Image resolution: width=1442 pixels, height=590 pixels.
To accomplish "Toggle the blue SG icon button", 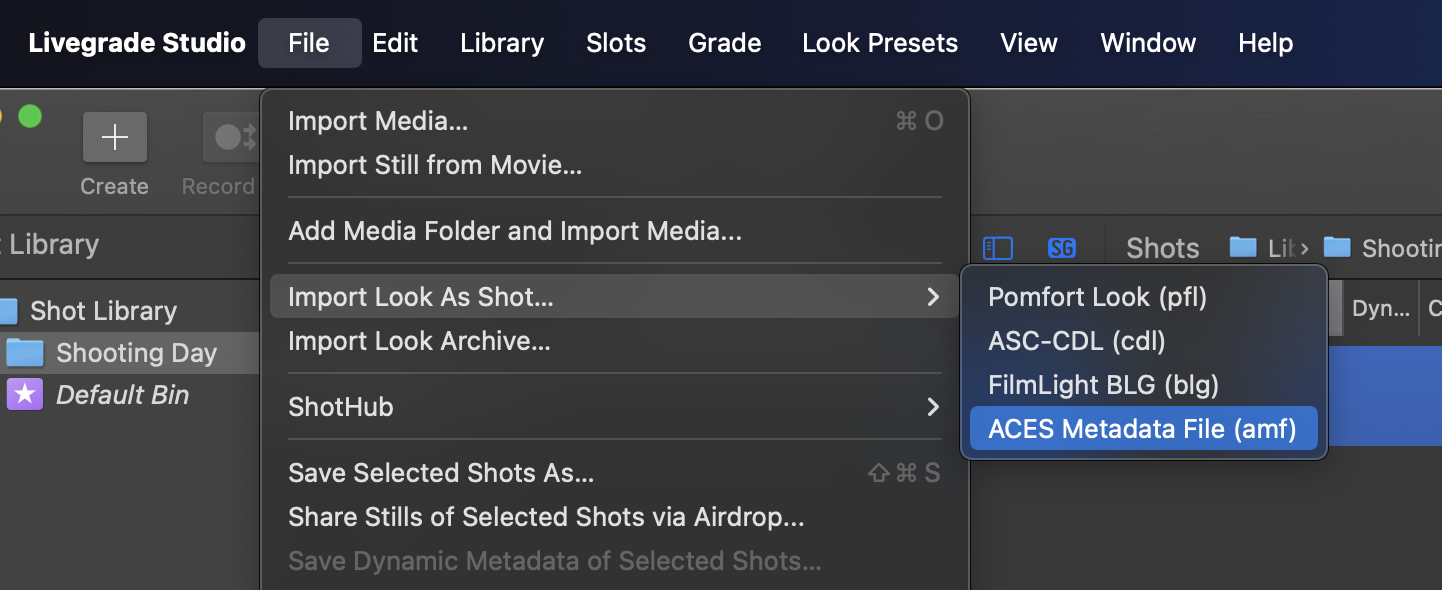I will click(x=1061, y=248).
